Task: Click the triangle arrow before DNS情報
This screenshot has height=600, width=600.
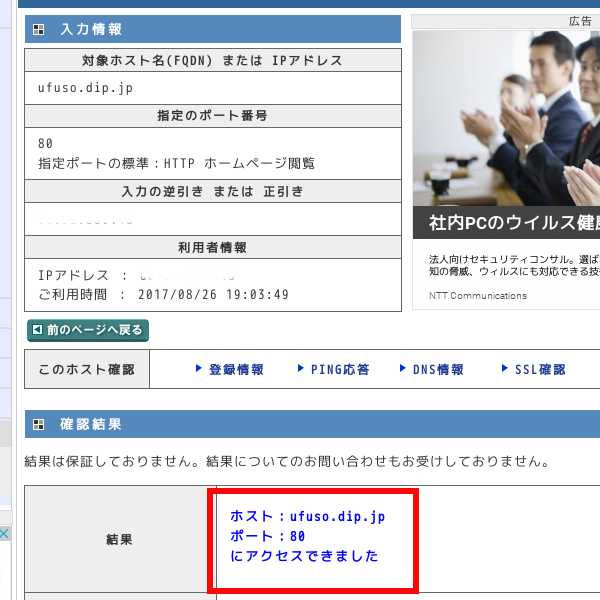Action: pyautogui.click(x=403, y=369)
